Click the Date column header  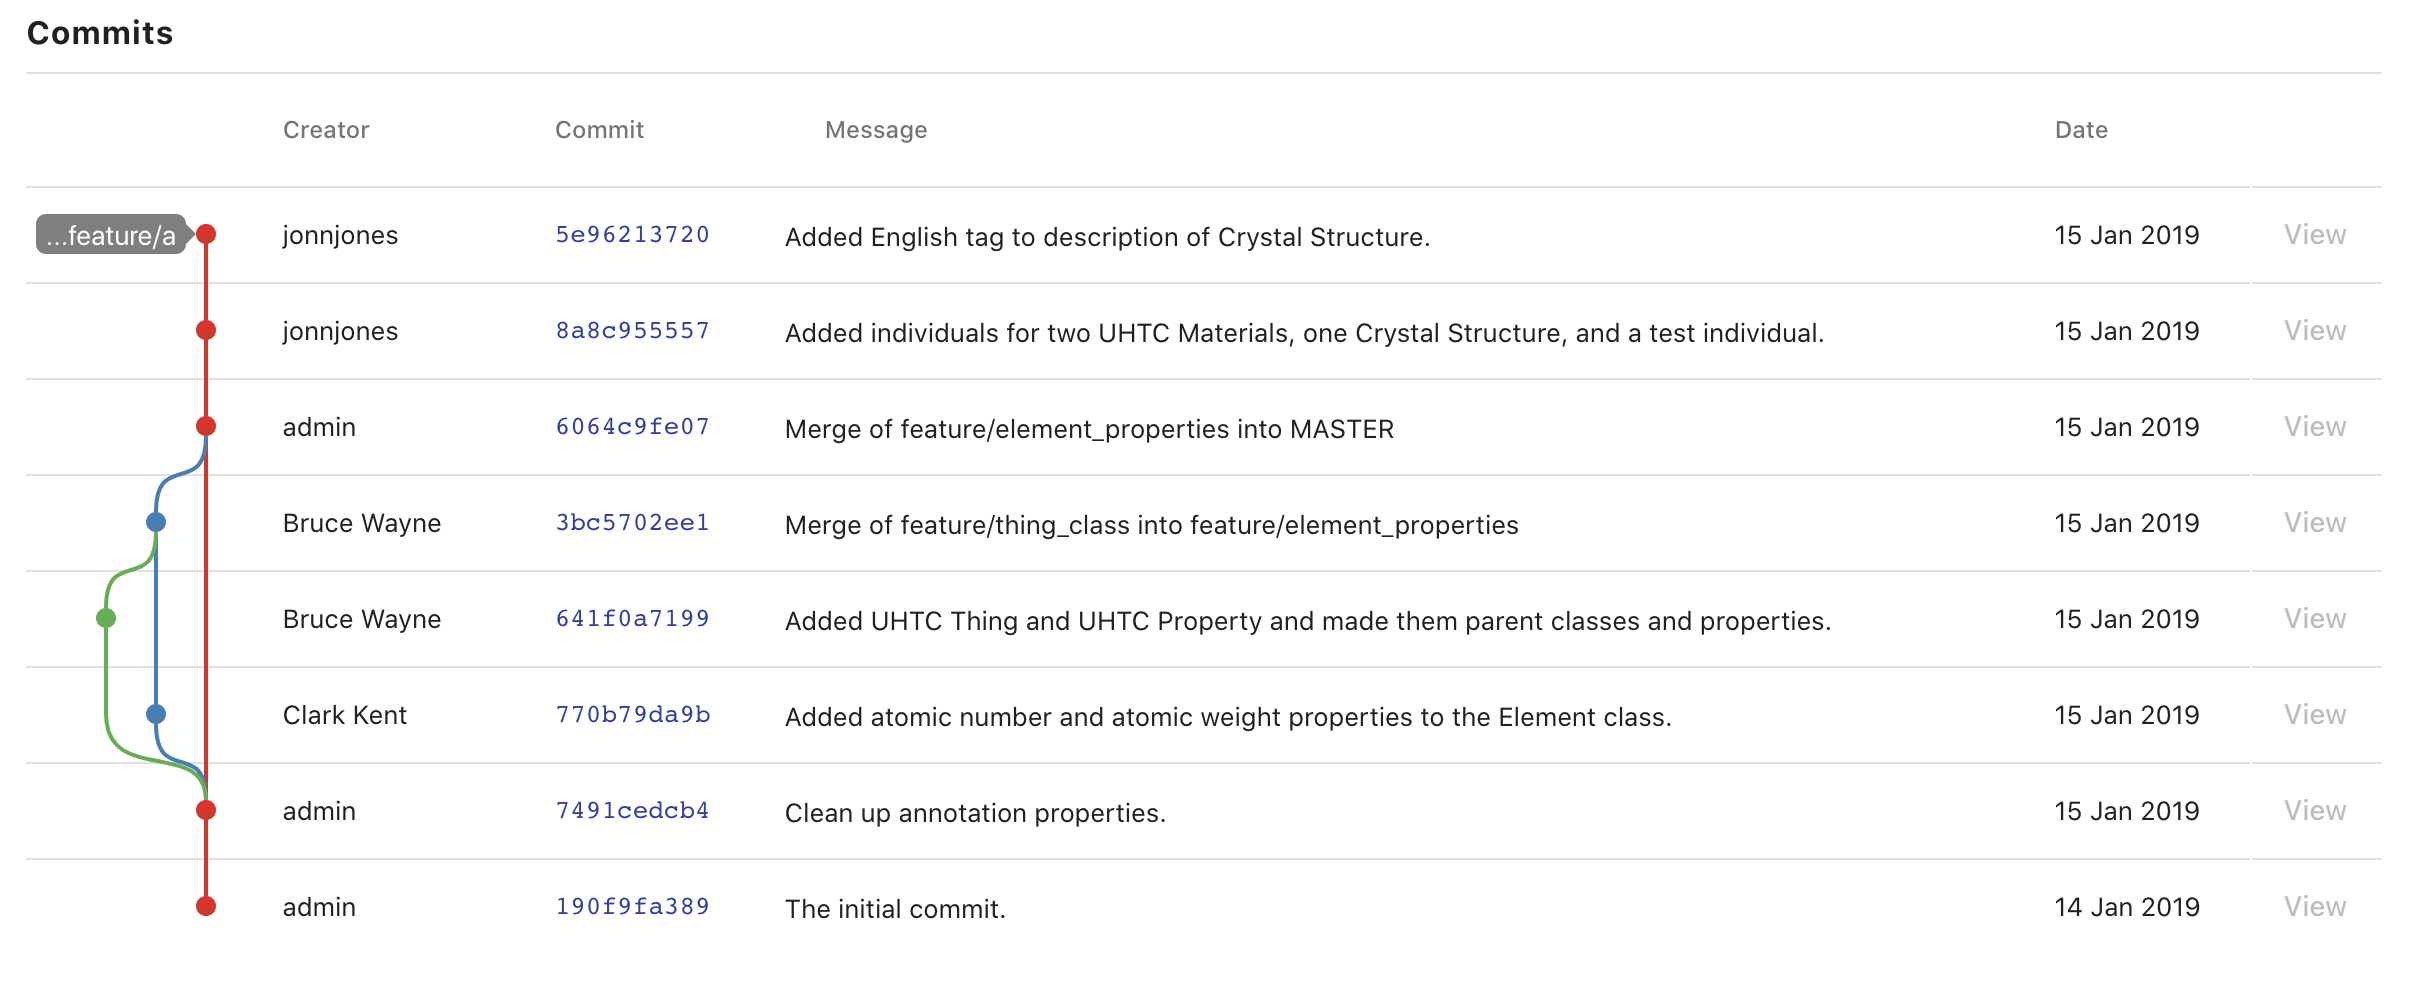2080,129
